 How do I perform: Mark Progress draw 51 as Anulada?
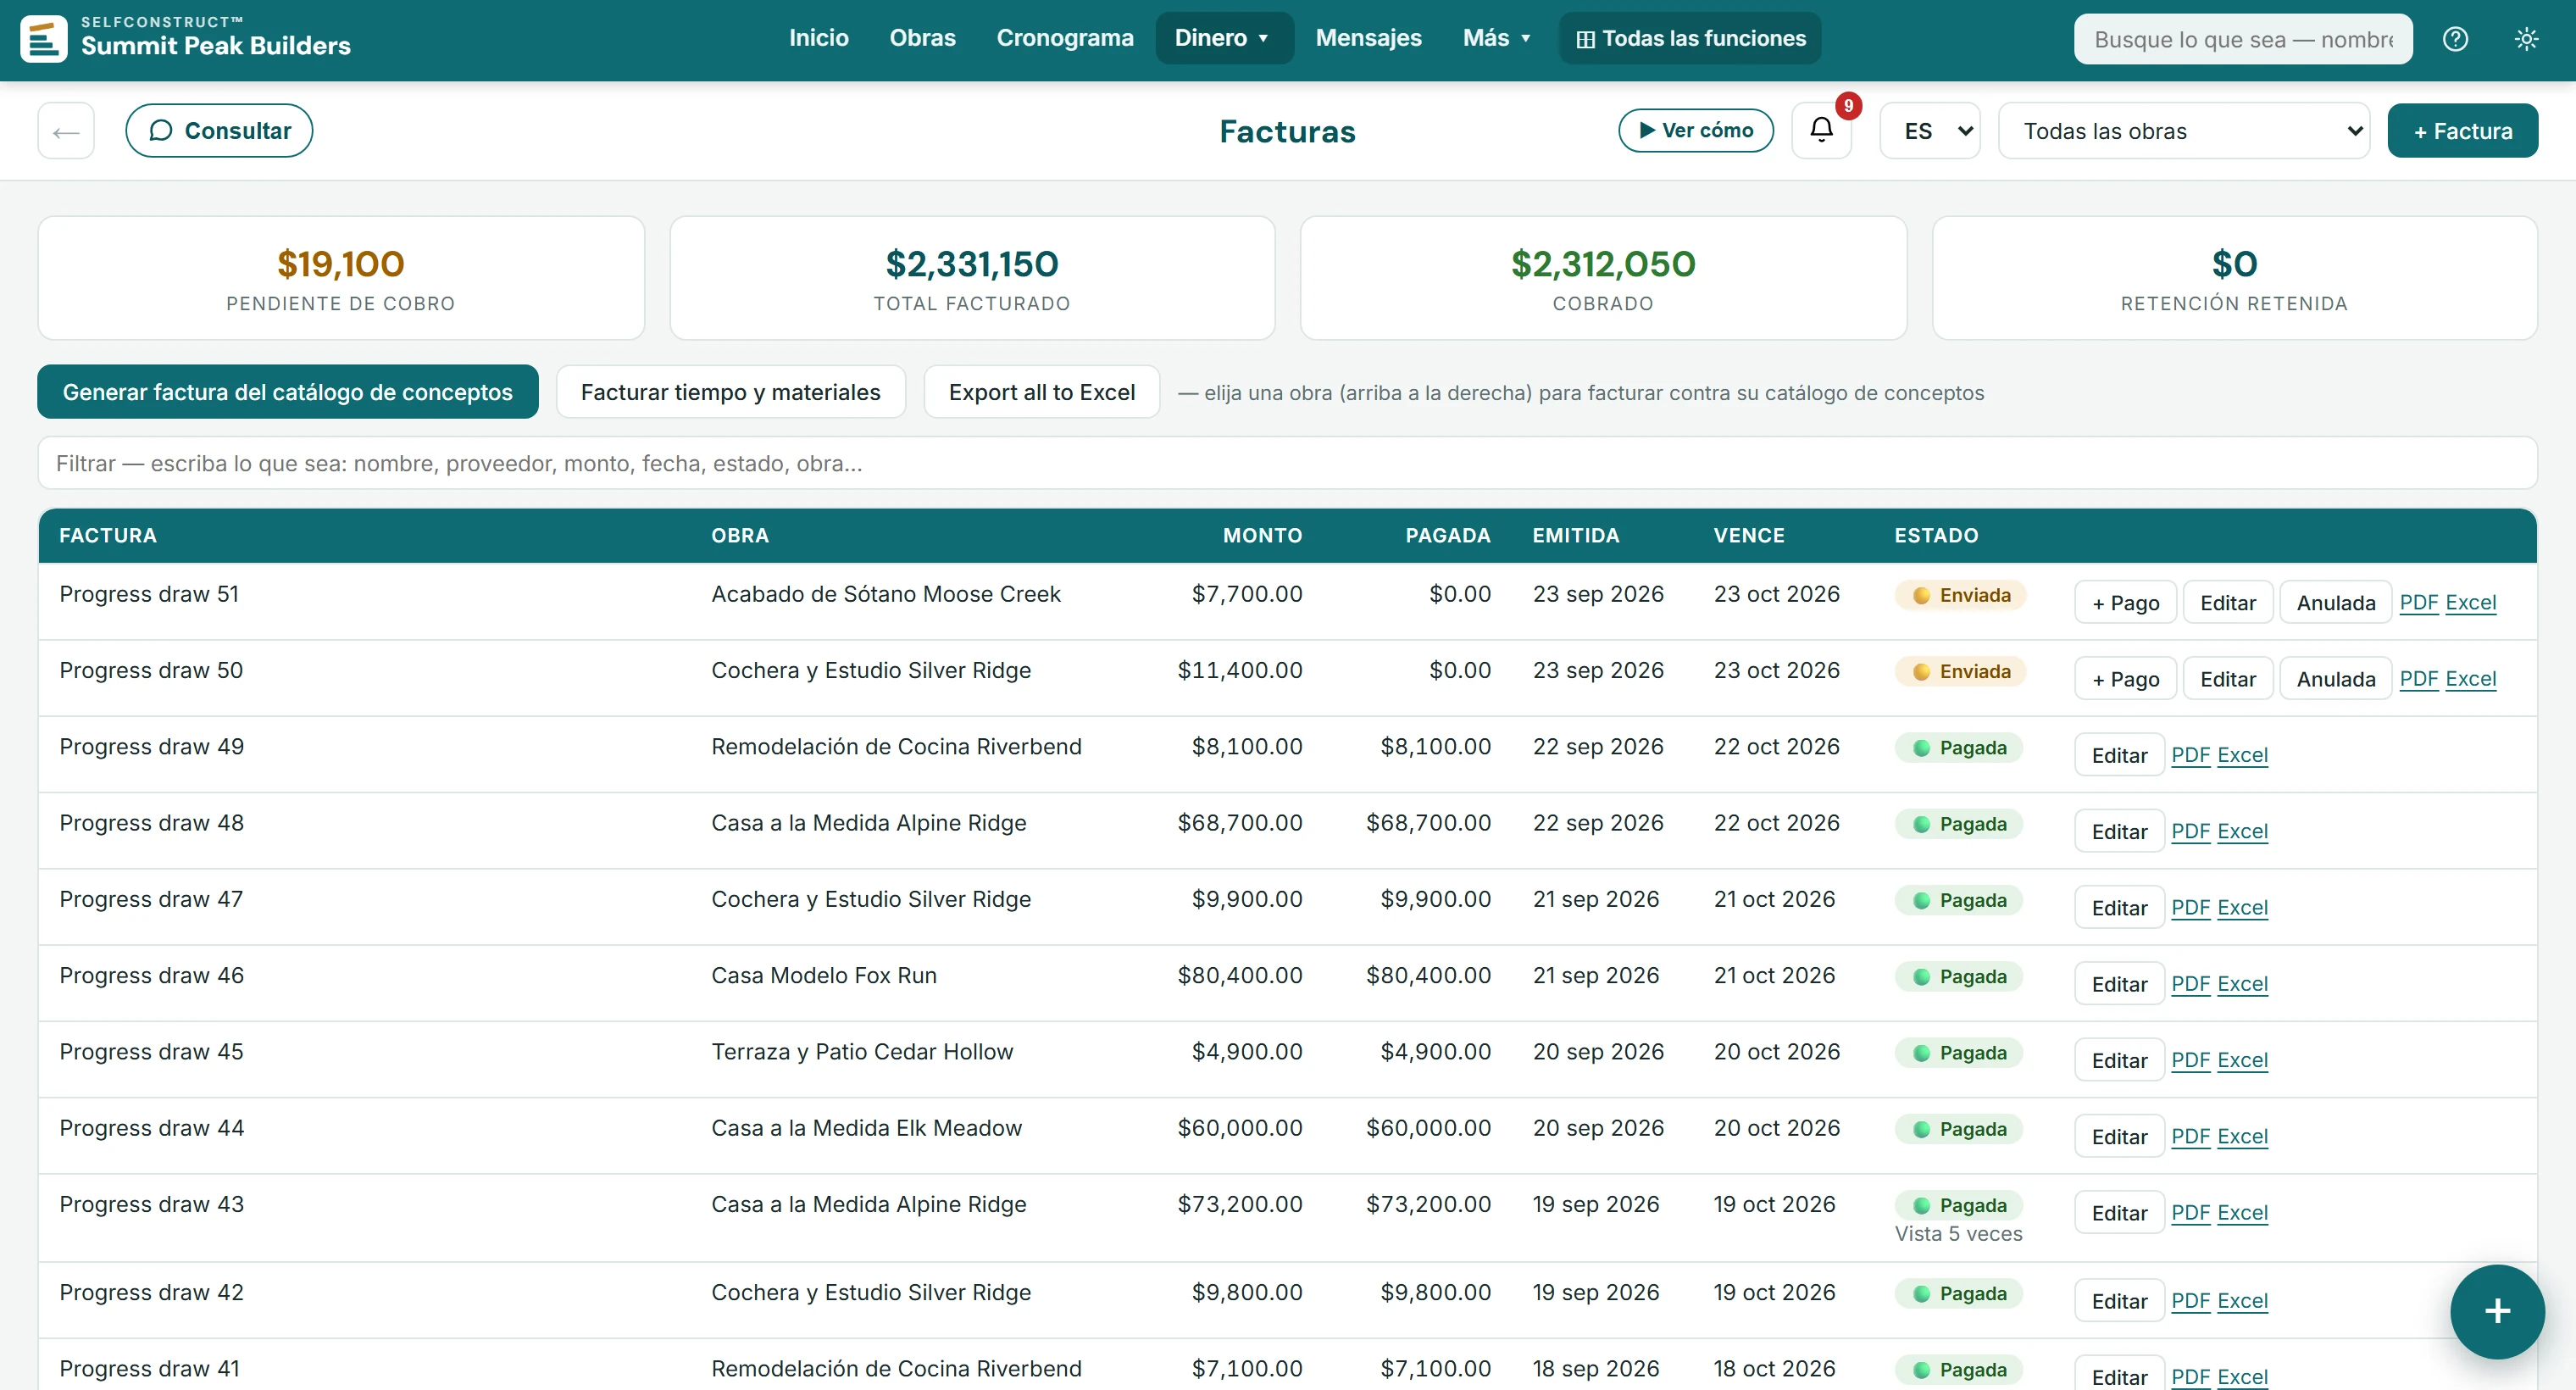(x=2335, y=602)
